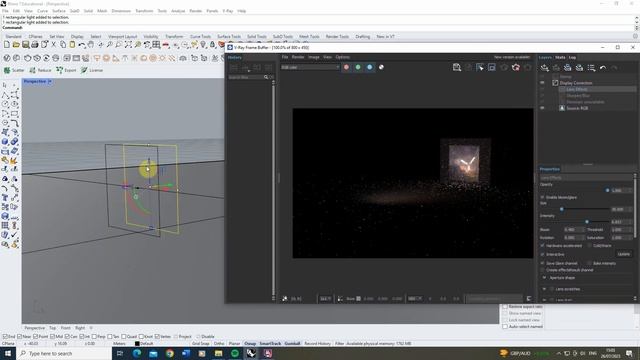Click Record History in the status bar
The height and width of the screenshot is (360, 640).
[x=318, y=344]
